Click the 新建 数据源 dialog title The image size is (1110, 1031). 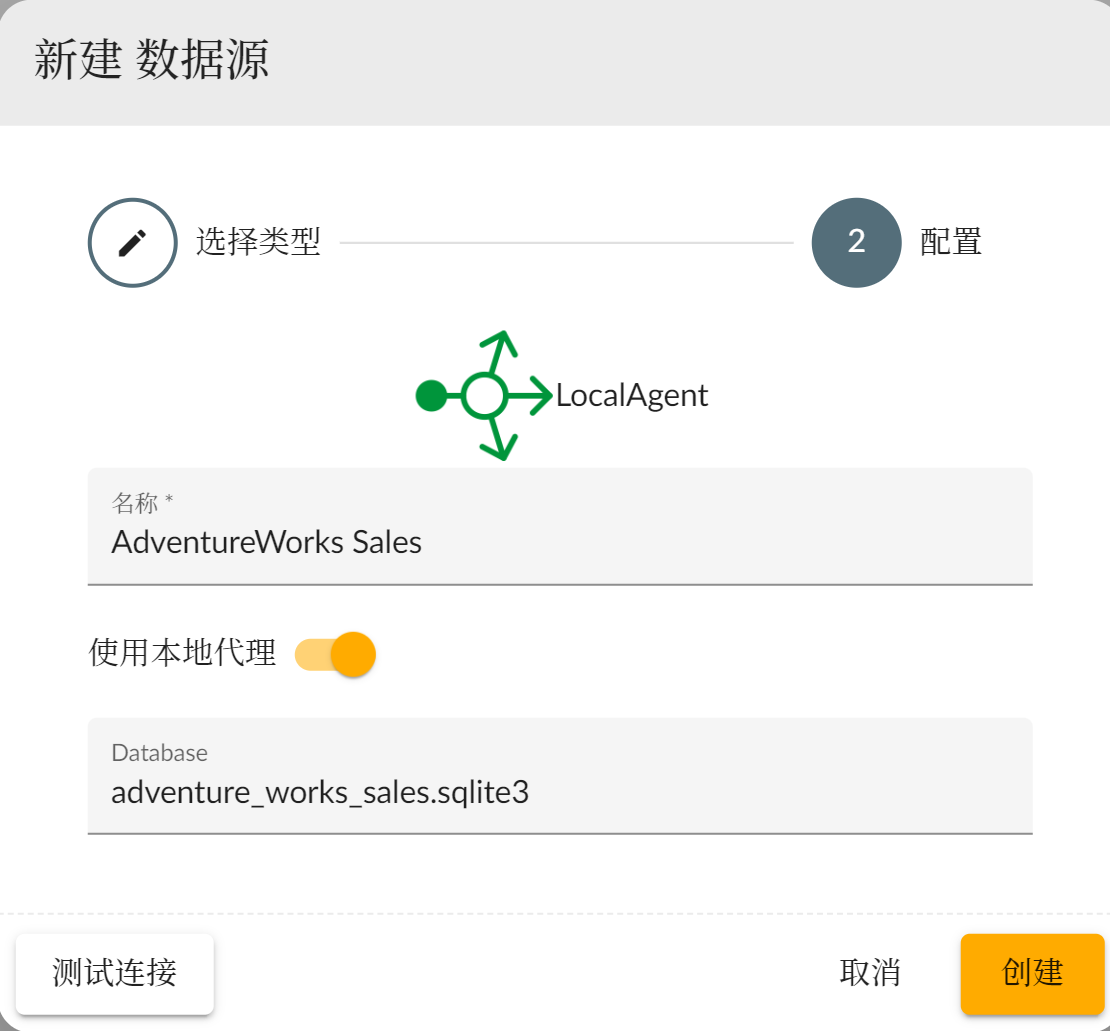151,61
